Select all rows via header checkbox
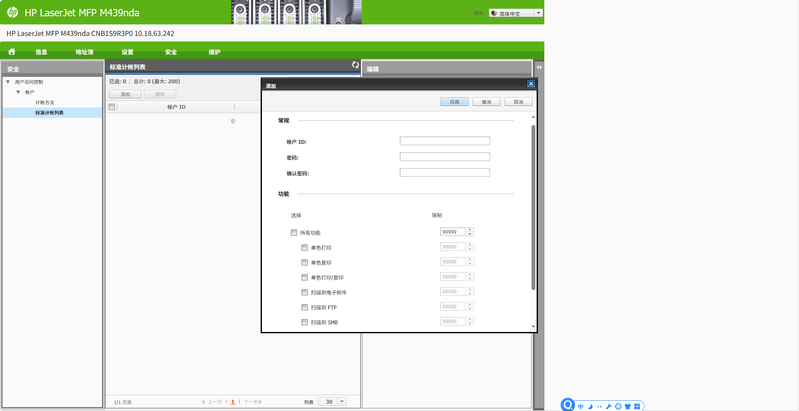The width and height of the screenshot is (799, 411). pyautogui.click(x=112, y=106)
